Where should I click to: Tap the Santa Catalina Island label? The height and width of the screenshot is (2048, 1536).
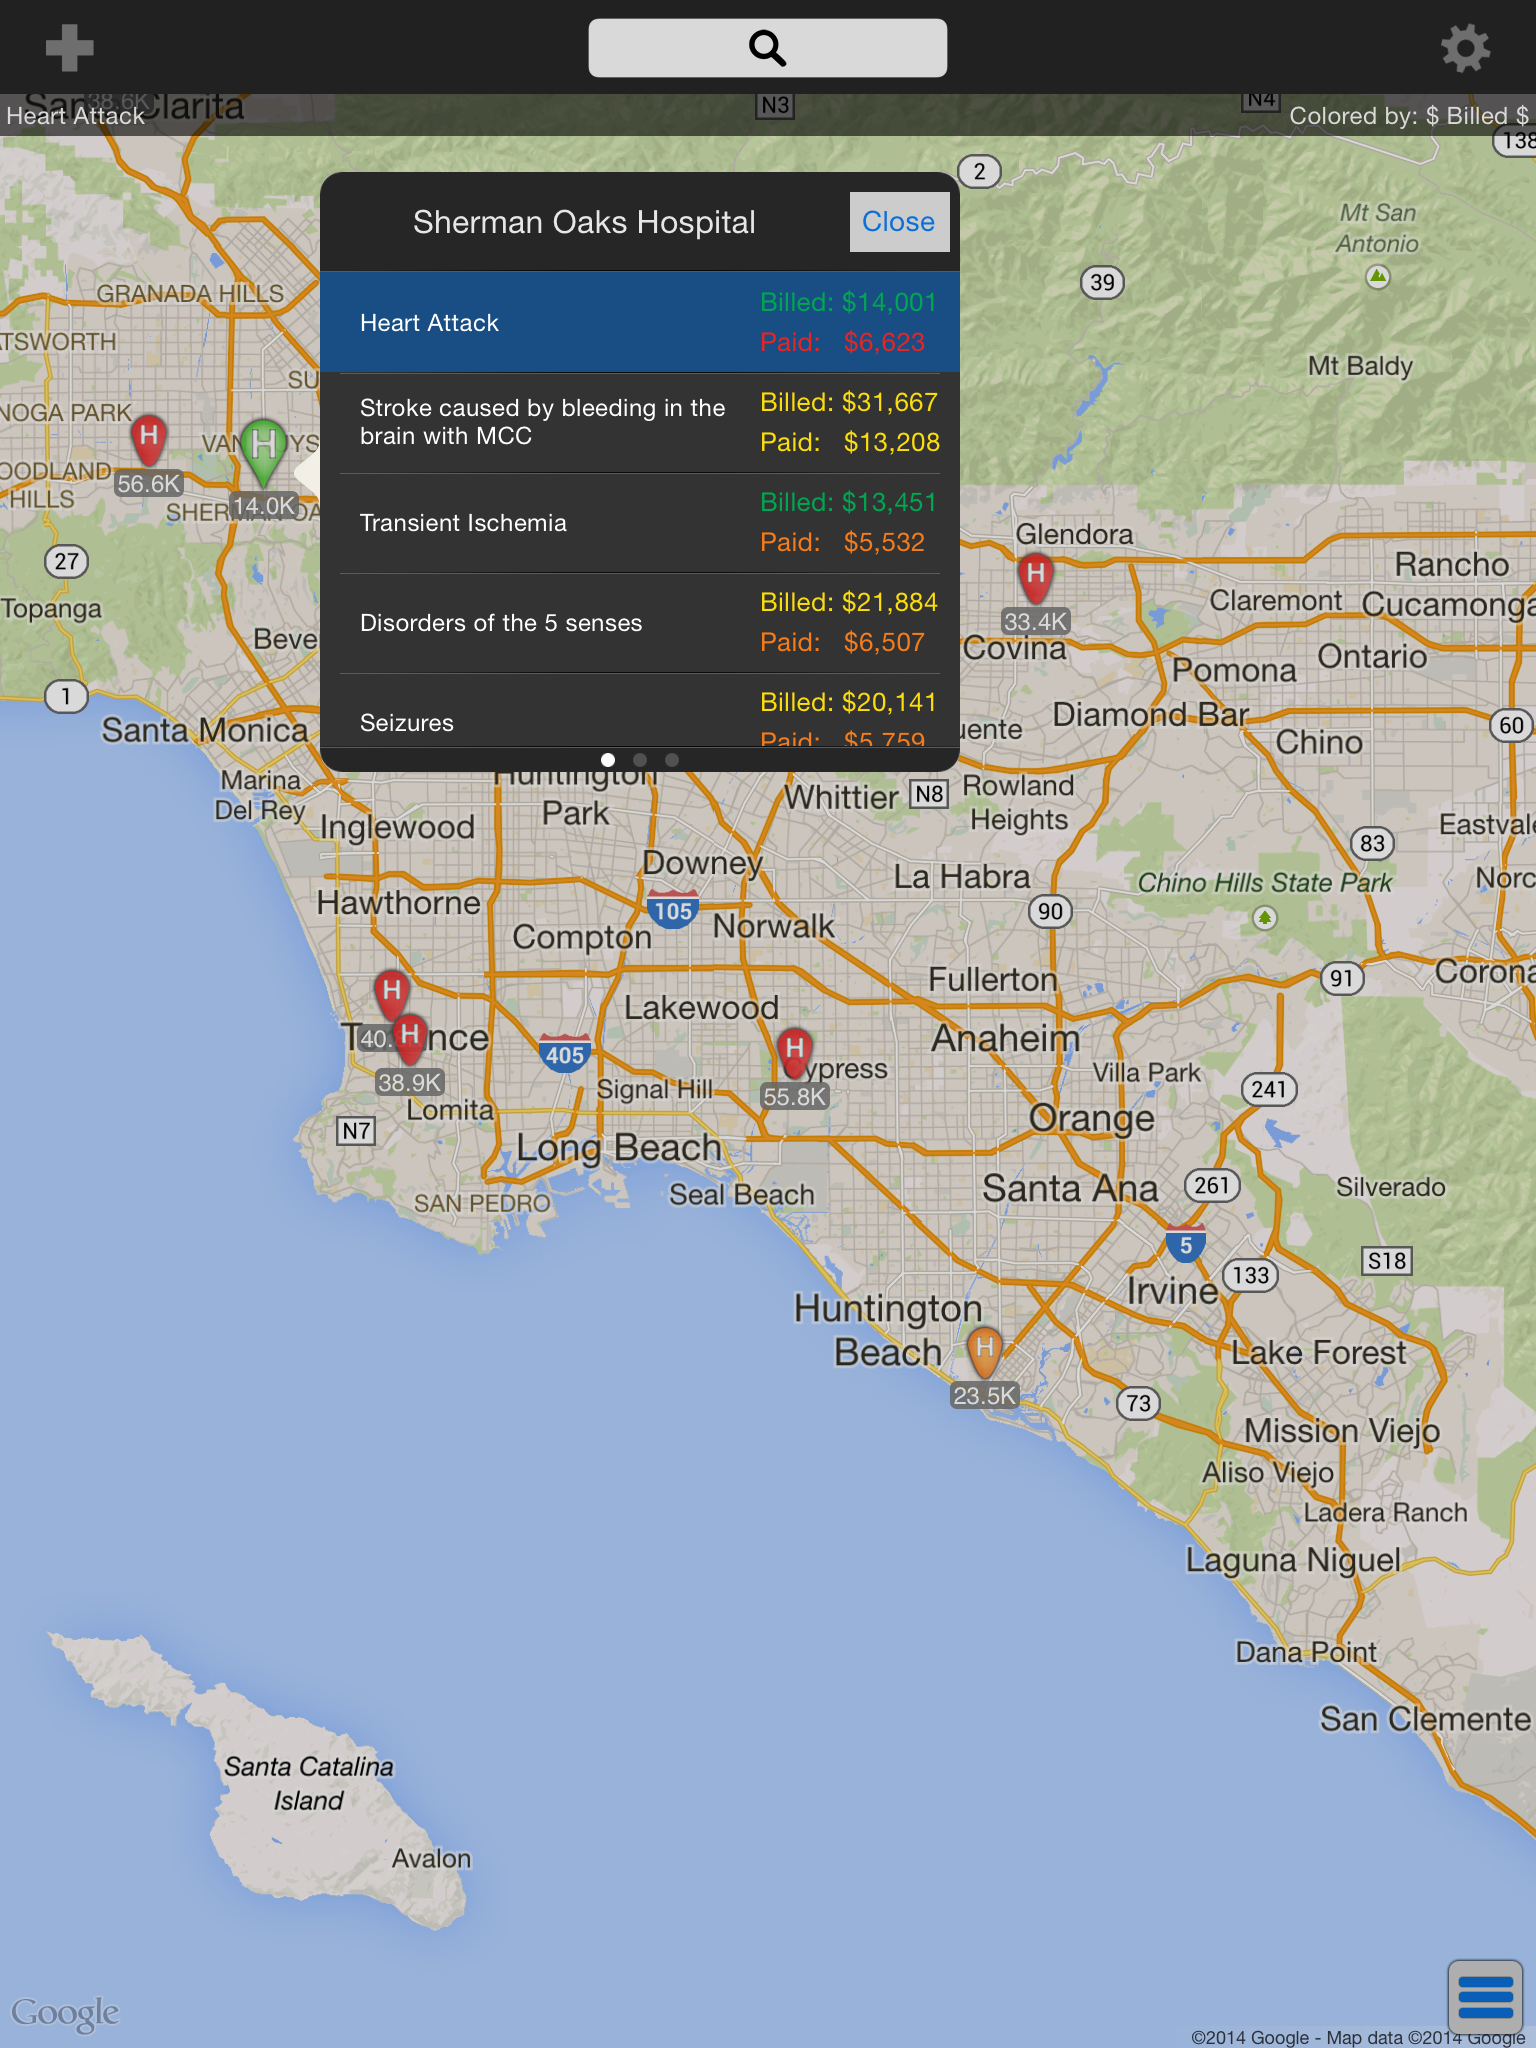[x=308, y=1783]
